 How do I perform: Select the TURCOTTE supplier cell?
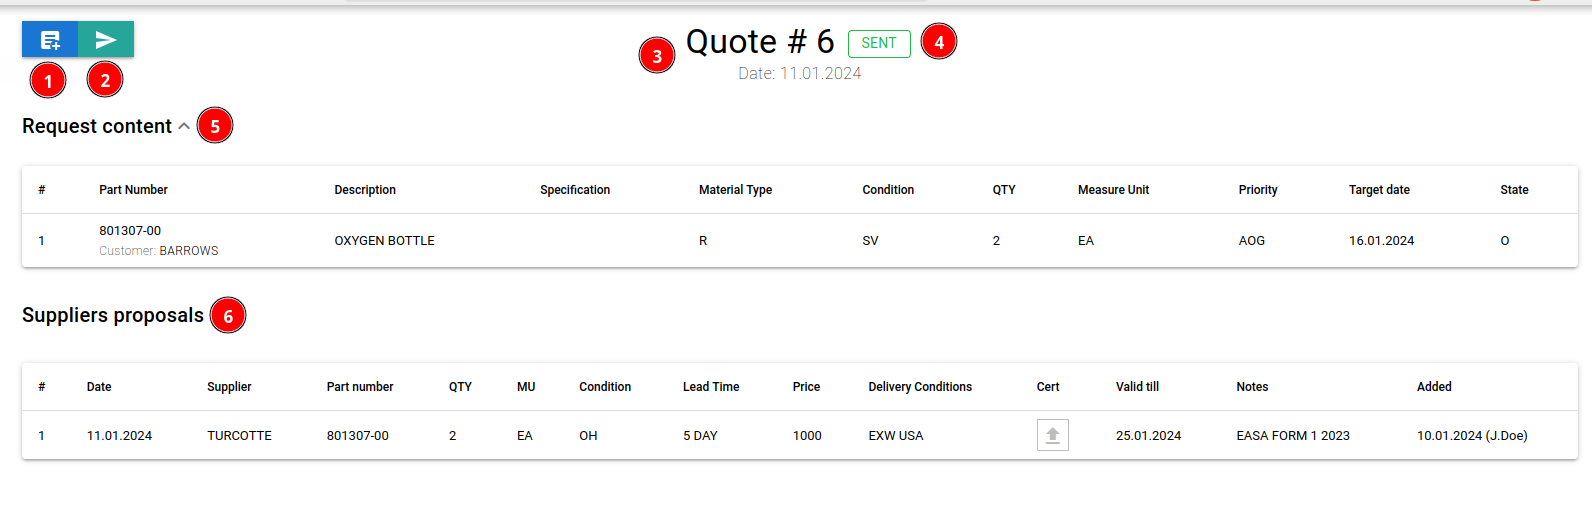(239, 436)
